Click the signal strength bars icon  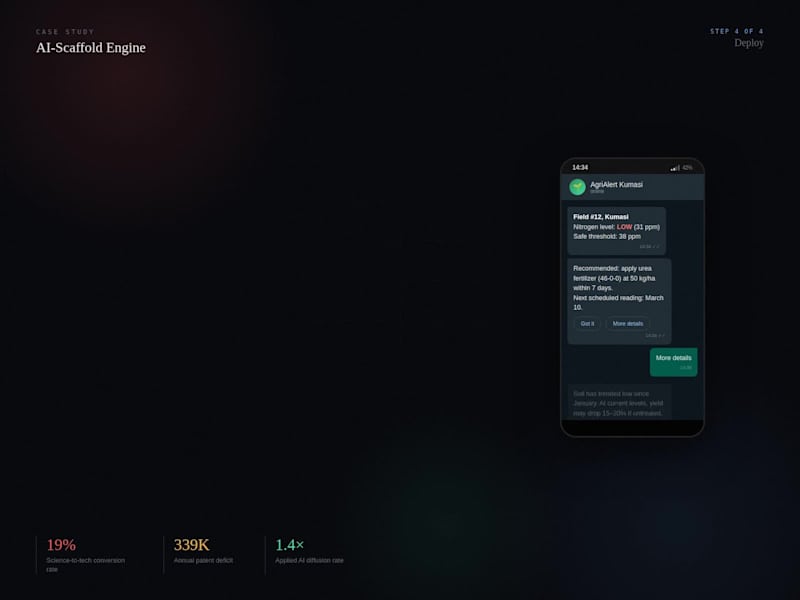[675, 168]
